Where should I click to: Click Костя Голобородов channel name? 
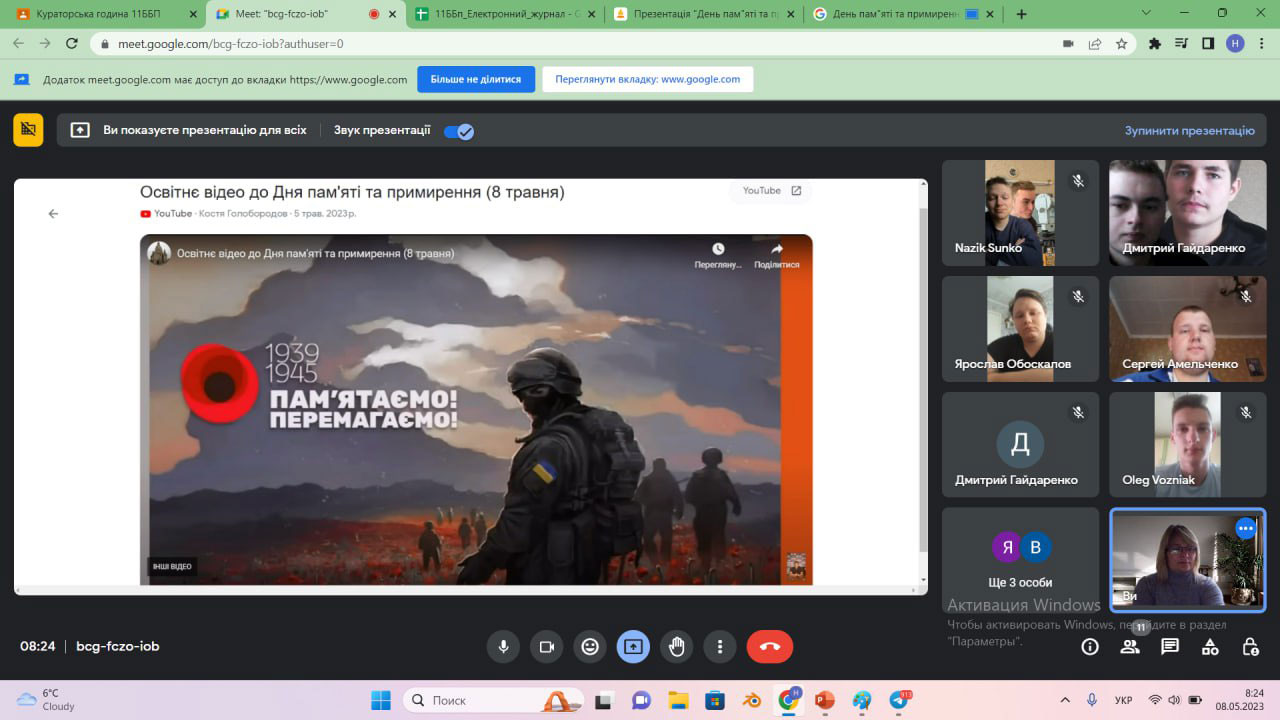(x=243, y=213)
